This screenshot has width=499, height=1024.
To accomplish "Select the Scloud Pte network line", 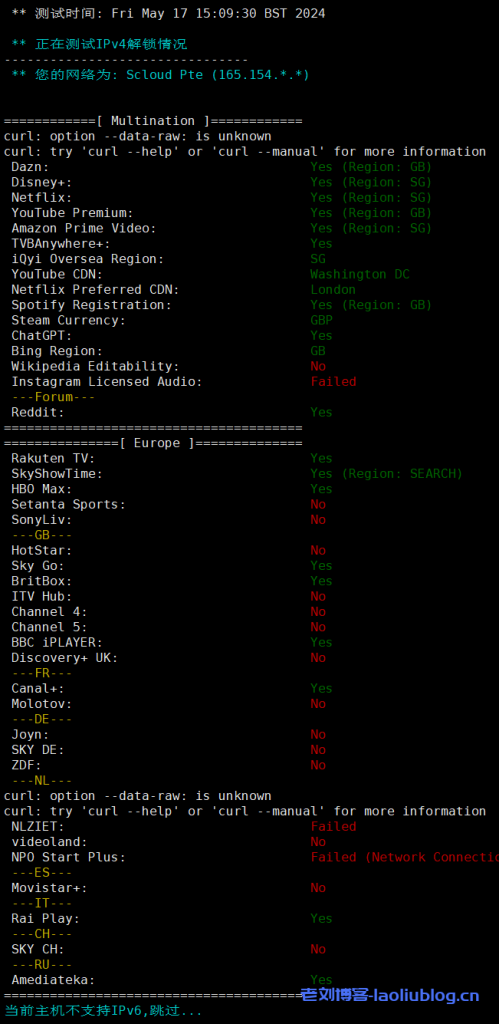I will coord(161,75).
